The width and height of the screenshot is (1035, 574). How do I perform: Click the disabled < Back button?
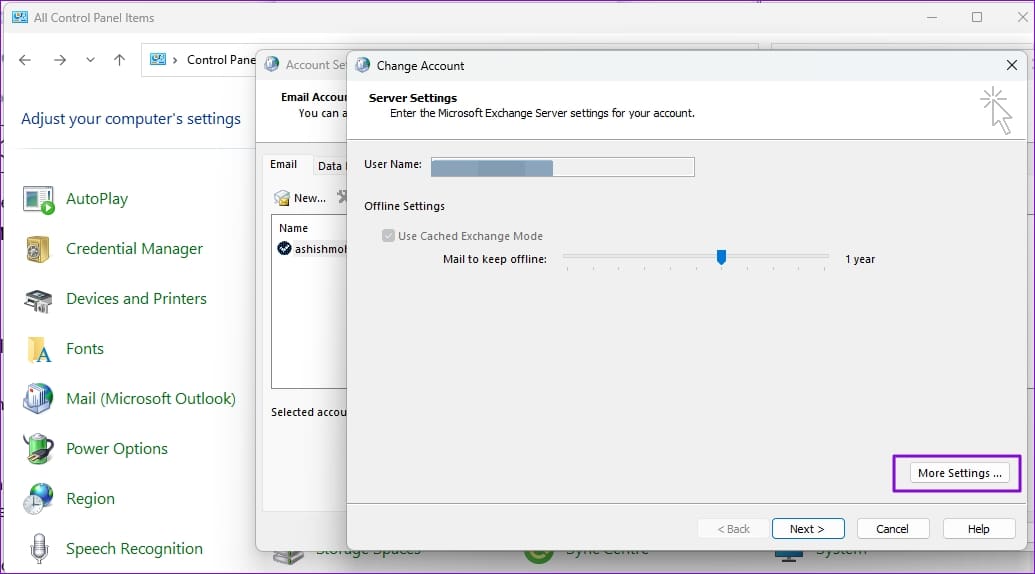(734, 528)
